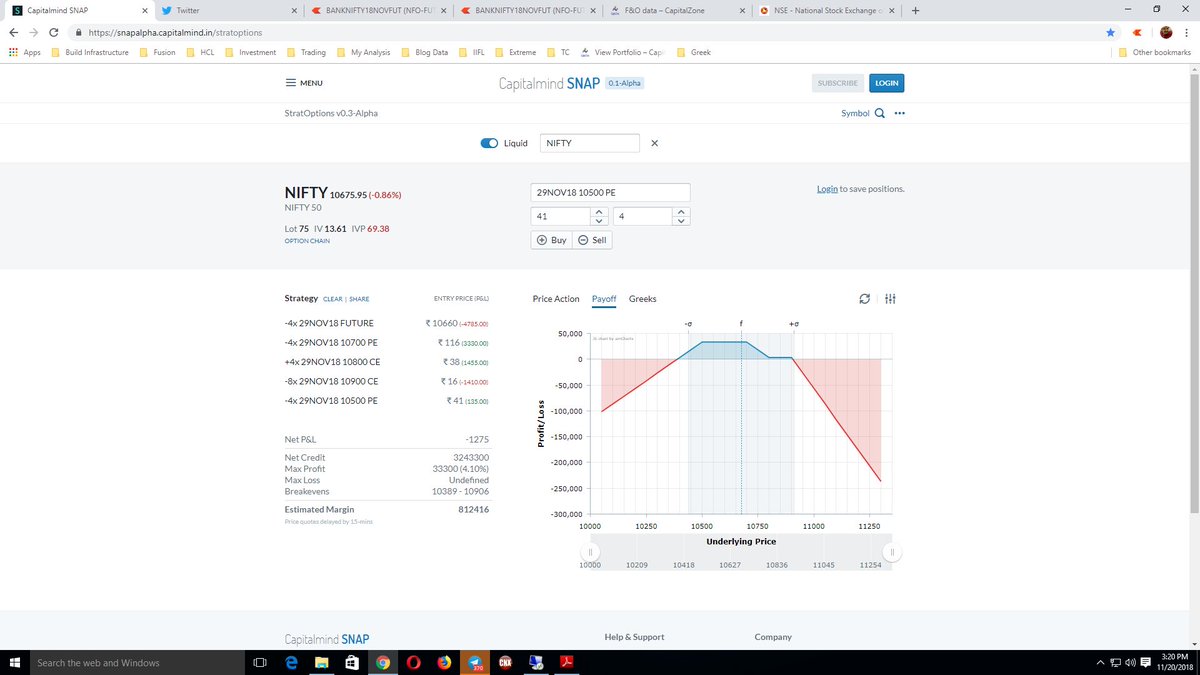Switch to NSE National Stock Exchange tab
The width and height of the screenshot is (1200, 675).
827,11
